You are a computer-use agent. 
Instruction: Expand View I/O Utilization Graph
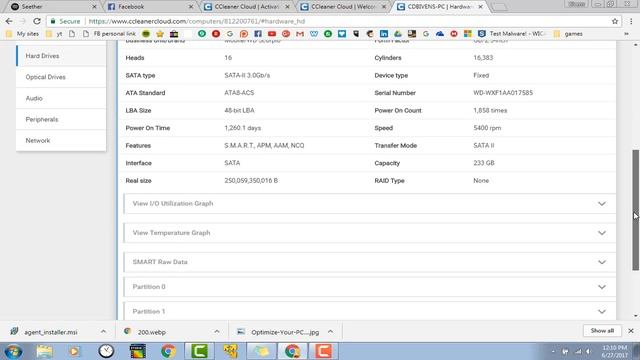tap(369, 203)
